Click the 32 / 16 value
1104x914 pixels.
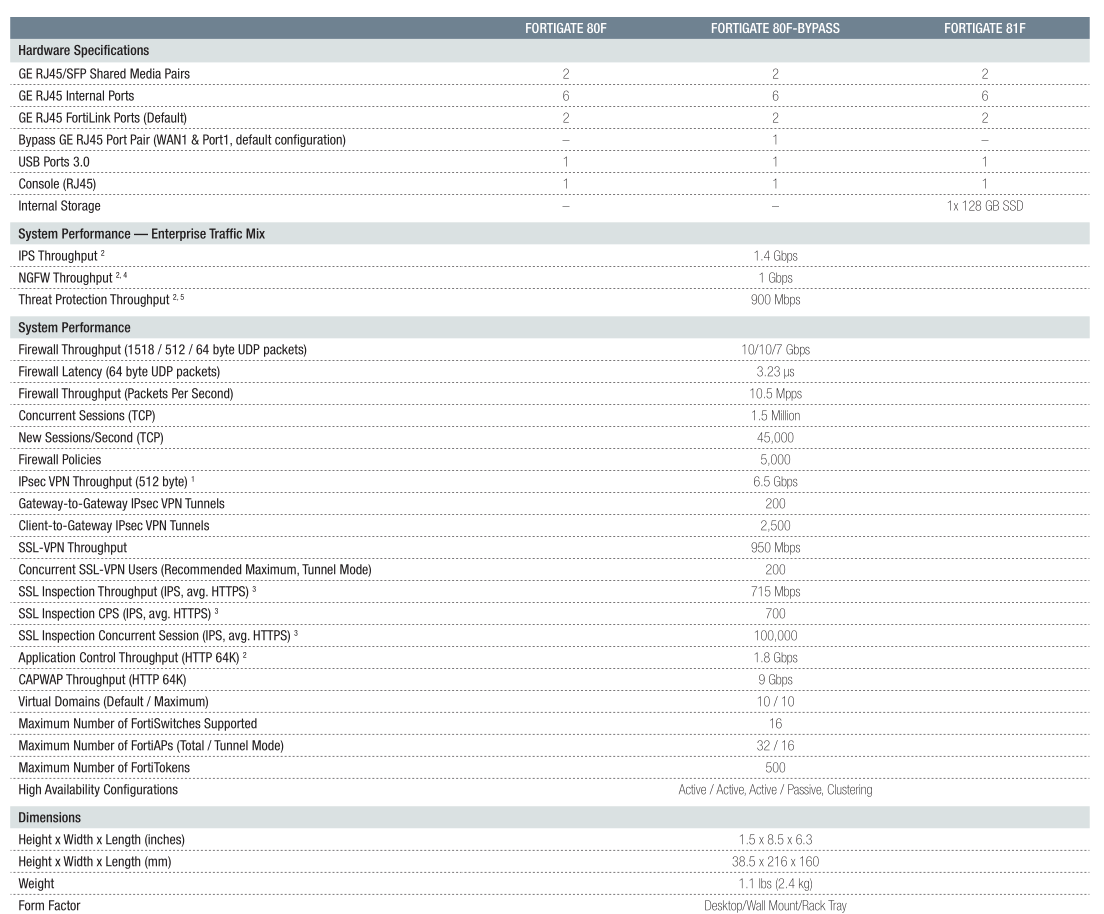pyautogui.click(x=775, y=745)
